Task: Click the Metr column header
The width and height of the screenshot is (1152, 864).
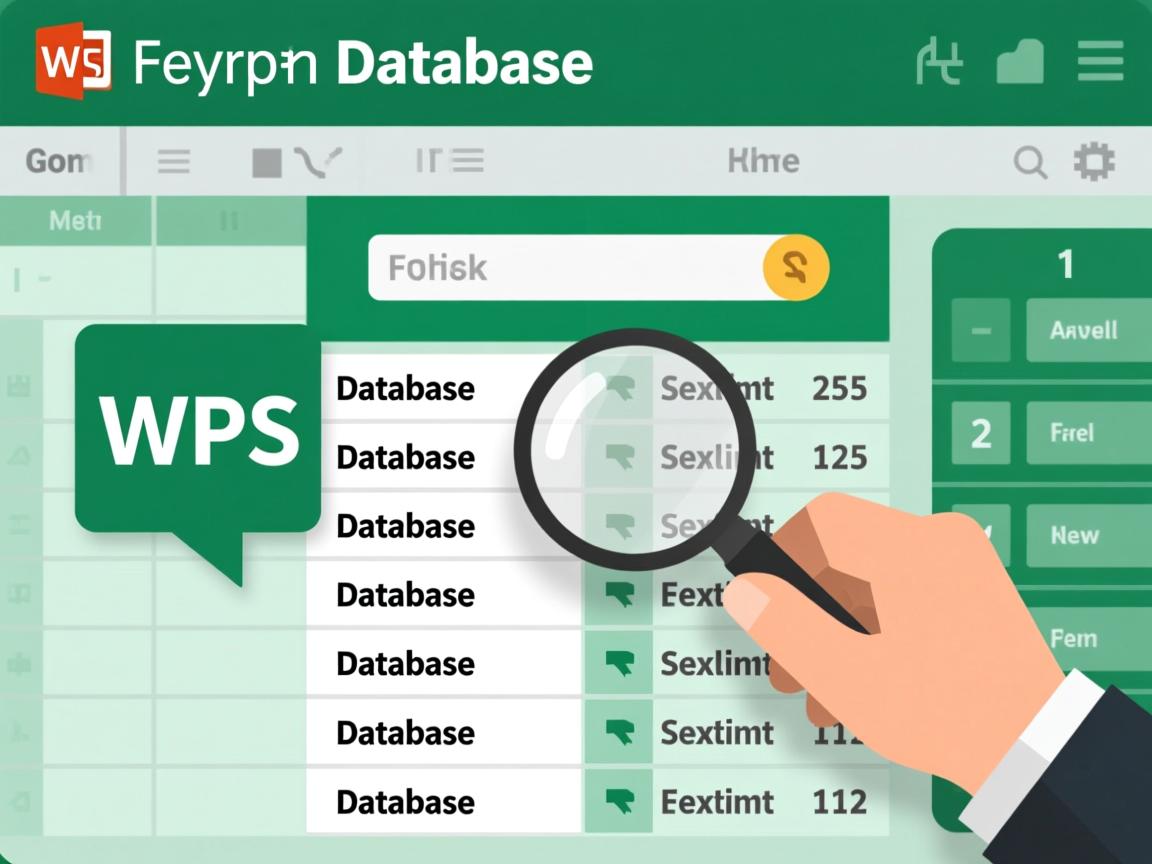Action: pos(75,220)
